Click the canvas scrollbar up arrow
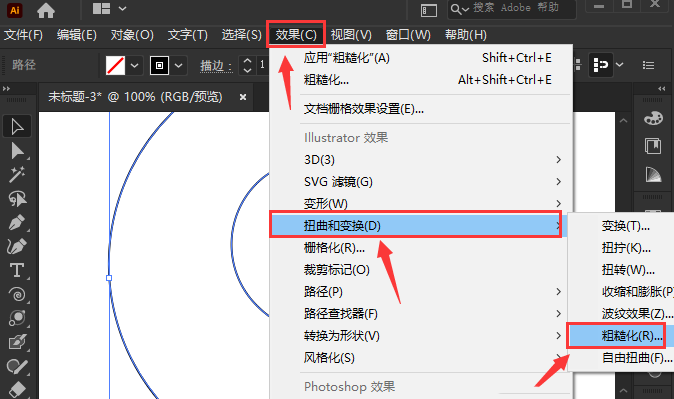Screen dimensions: 674x399 coord(623,121)
